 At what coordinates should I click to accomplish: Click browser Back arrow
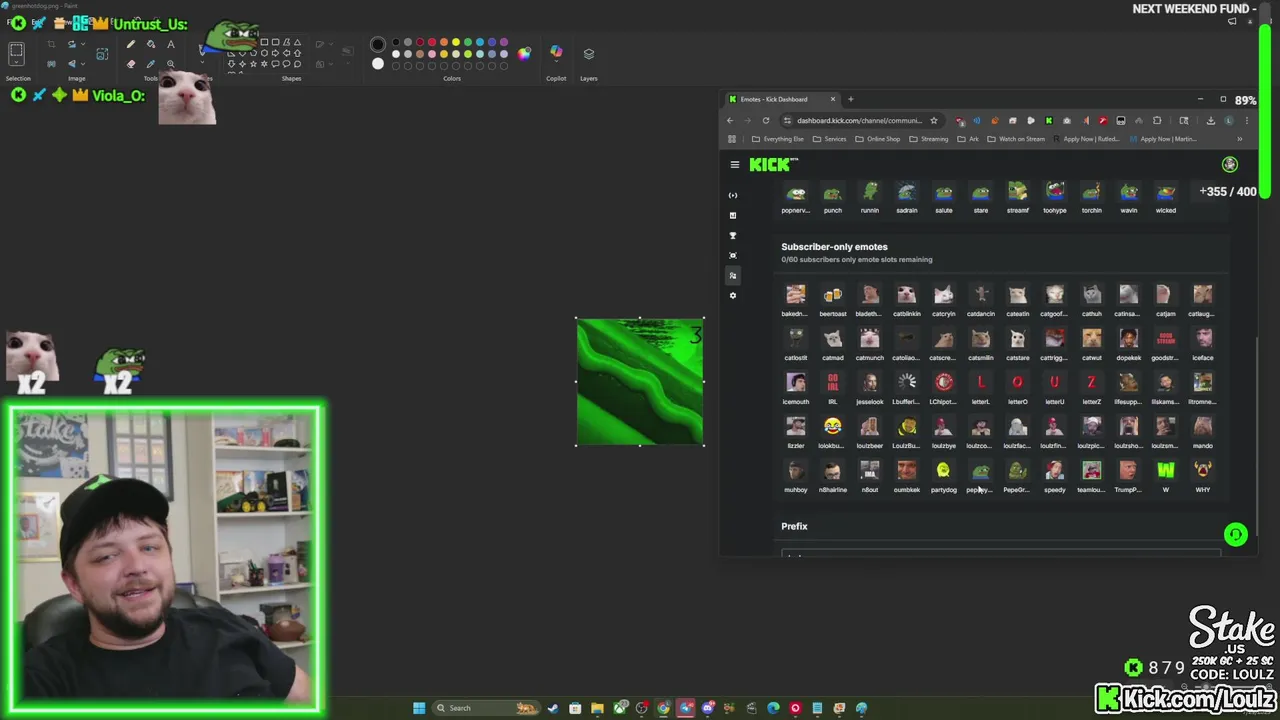(x=730, y=120)
